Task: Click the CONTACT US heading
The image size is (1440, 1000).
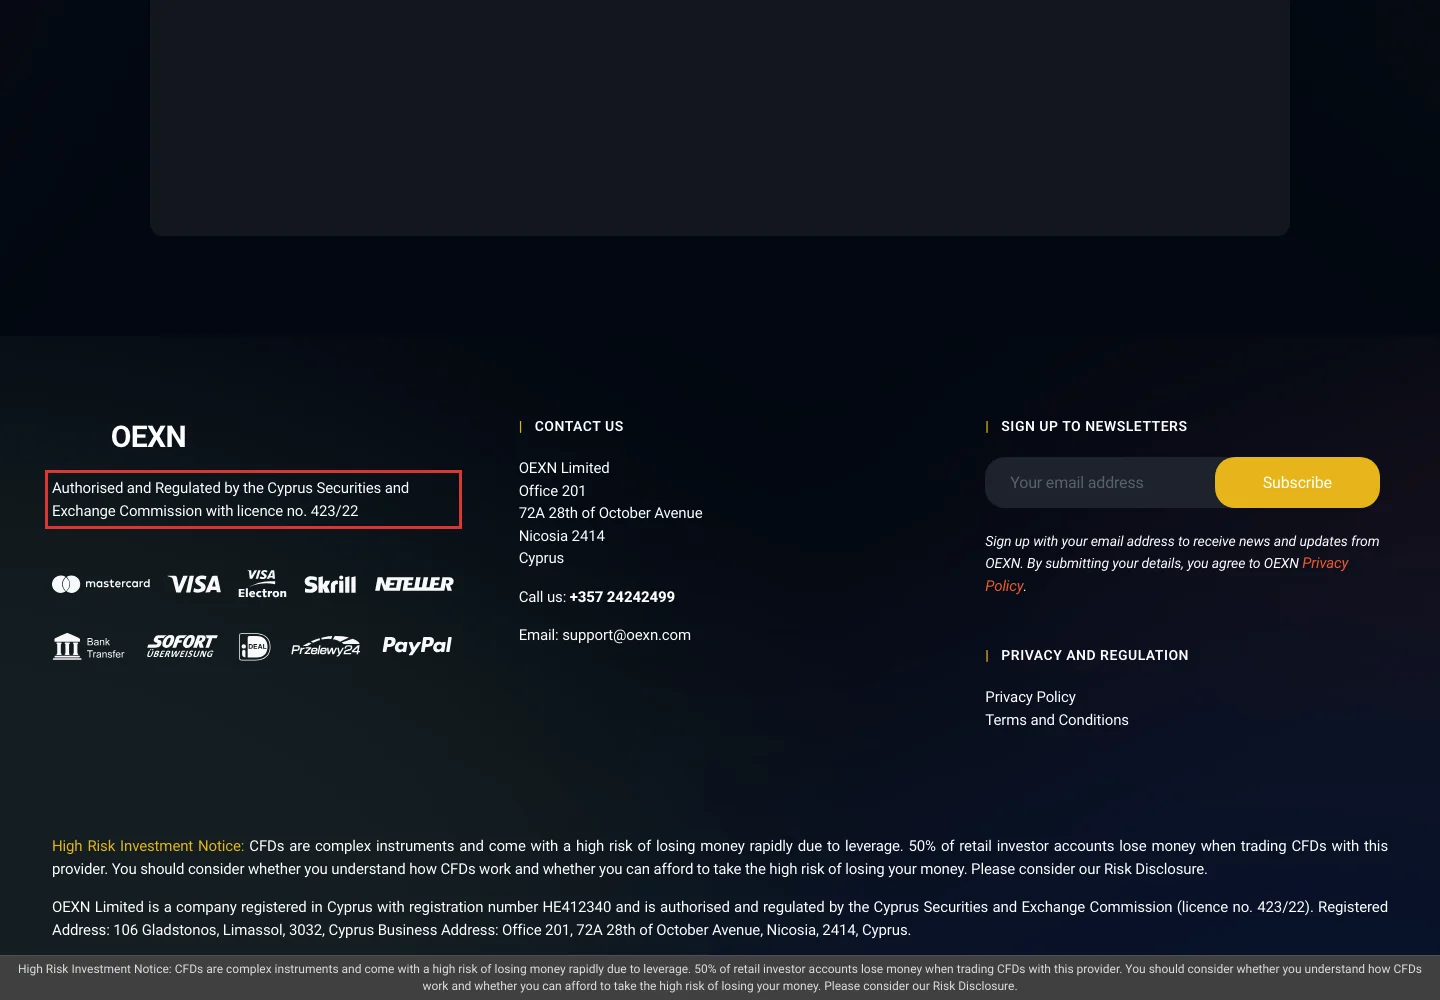Action: [579, 426]
